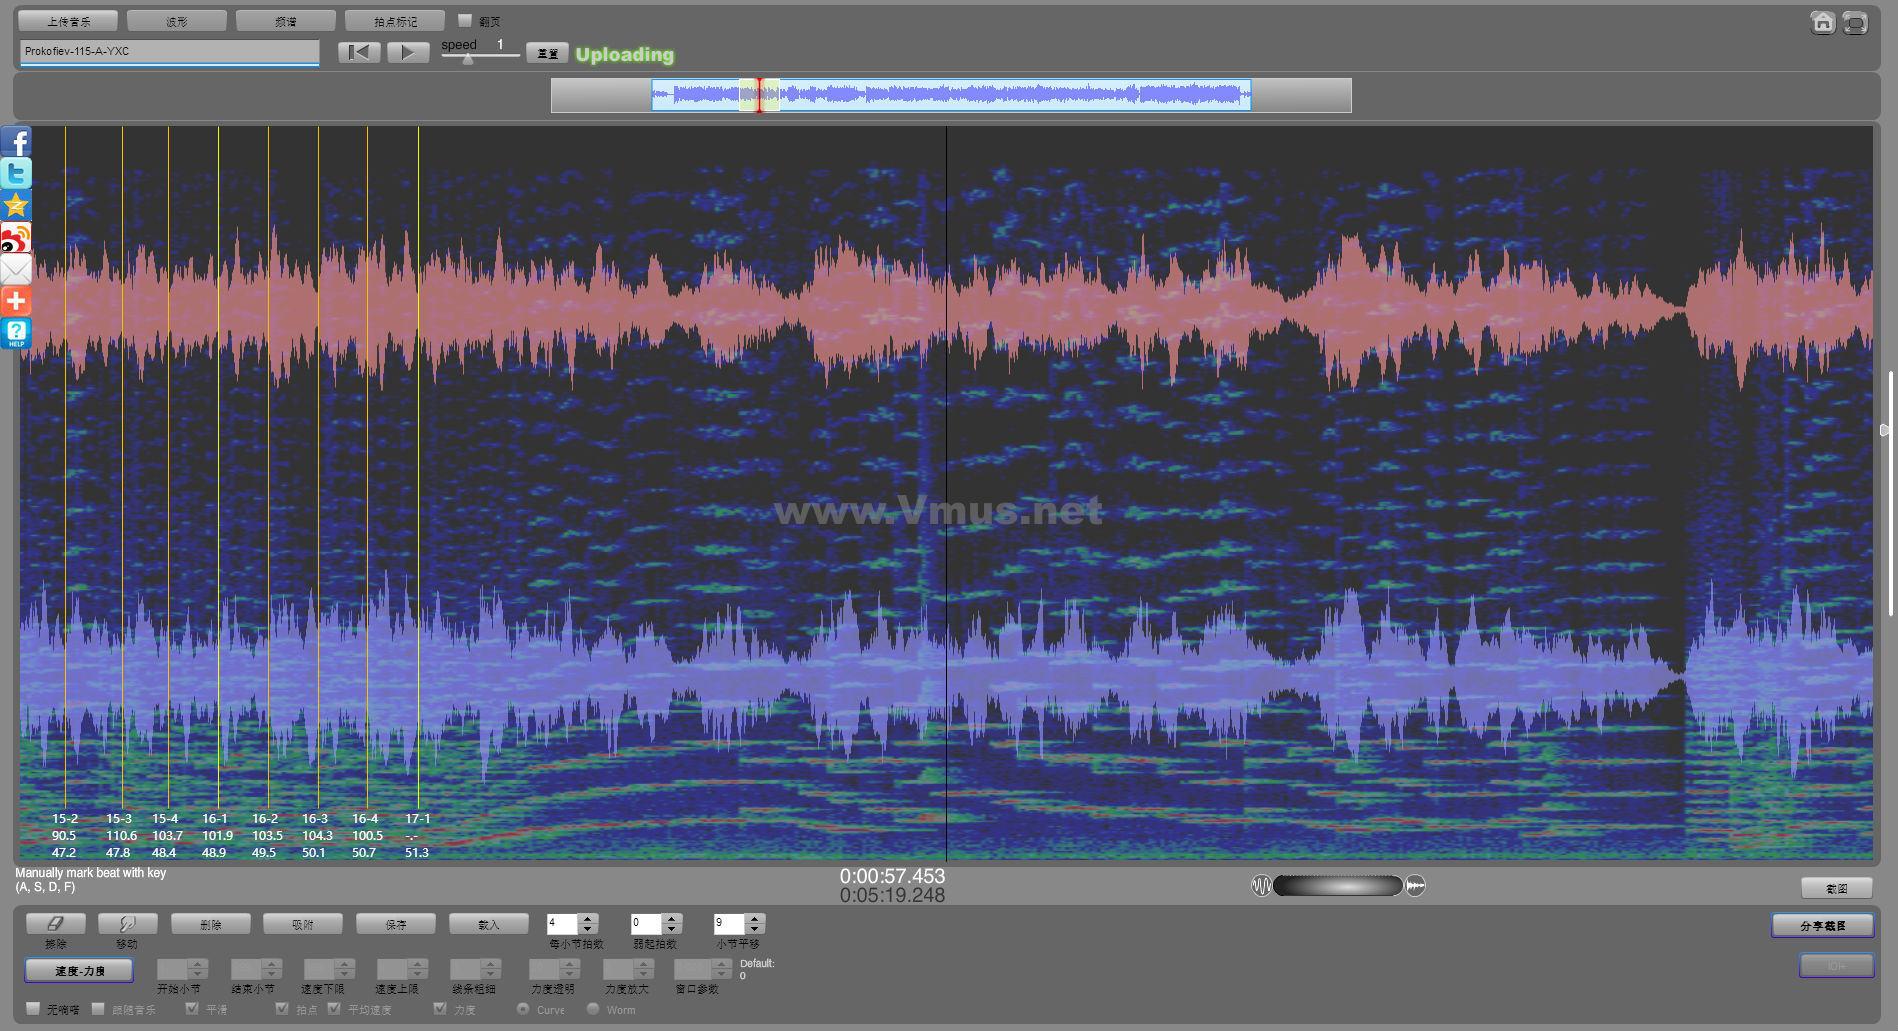Increase 结束小节 end bar stepper
Viewport: 1898px width, 1031px height.
pyautogui.click(x=272, y=964)
